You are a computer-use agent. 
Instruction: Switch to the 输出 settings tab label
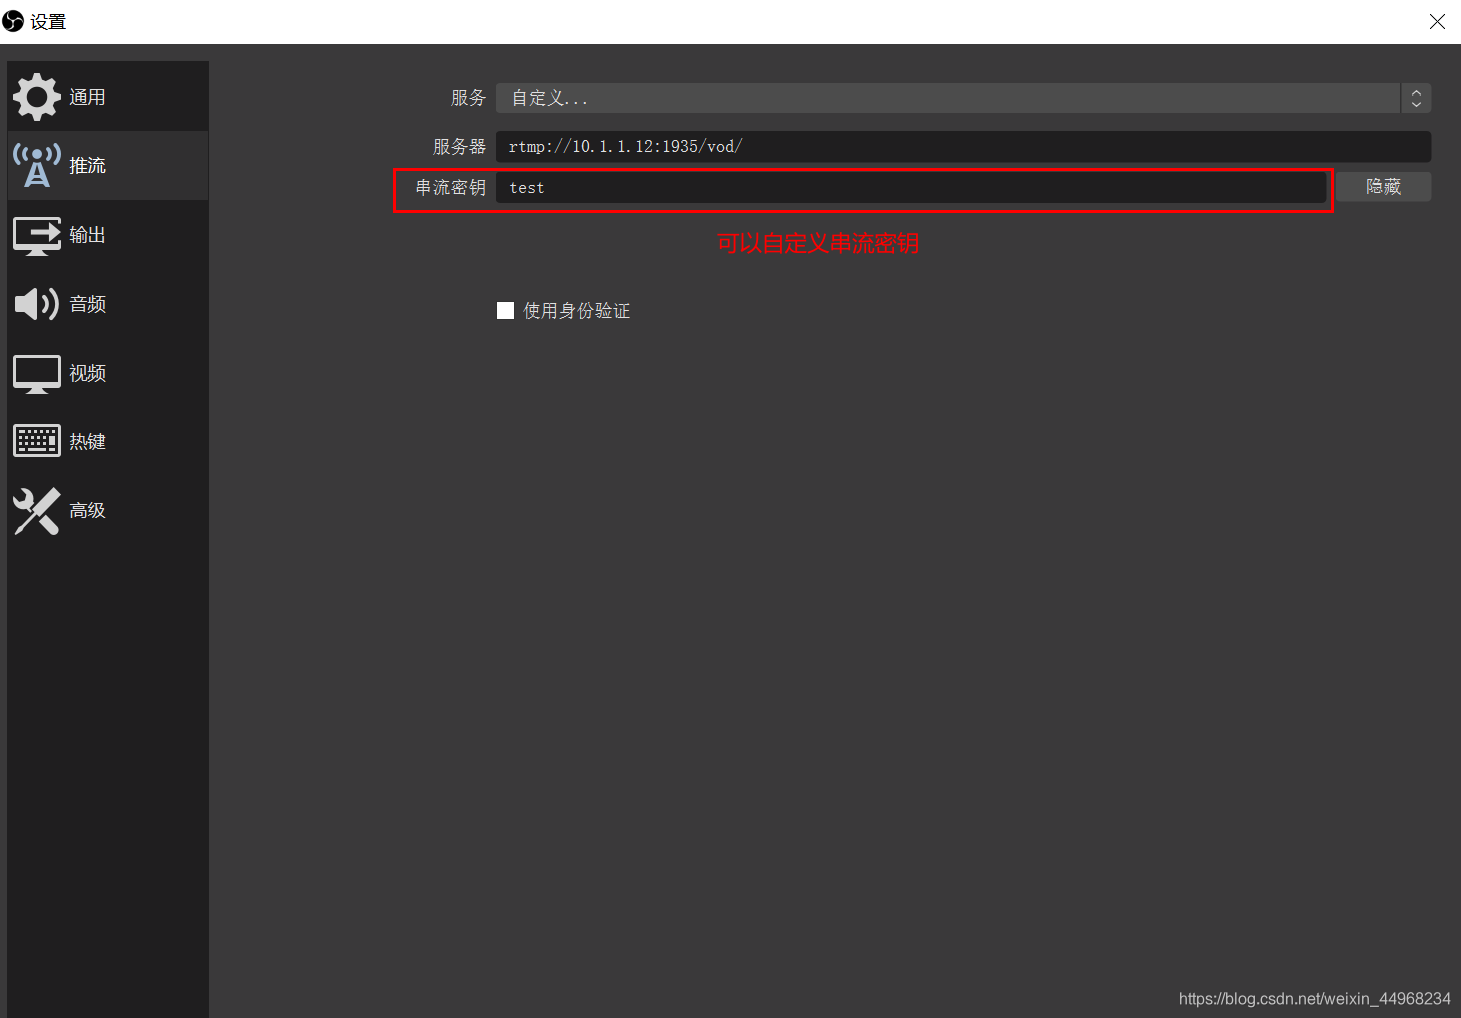(x=87, y=235)
